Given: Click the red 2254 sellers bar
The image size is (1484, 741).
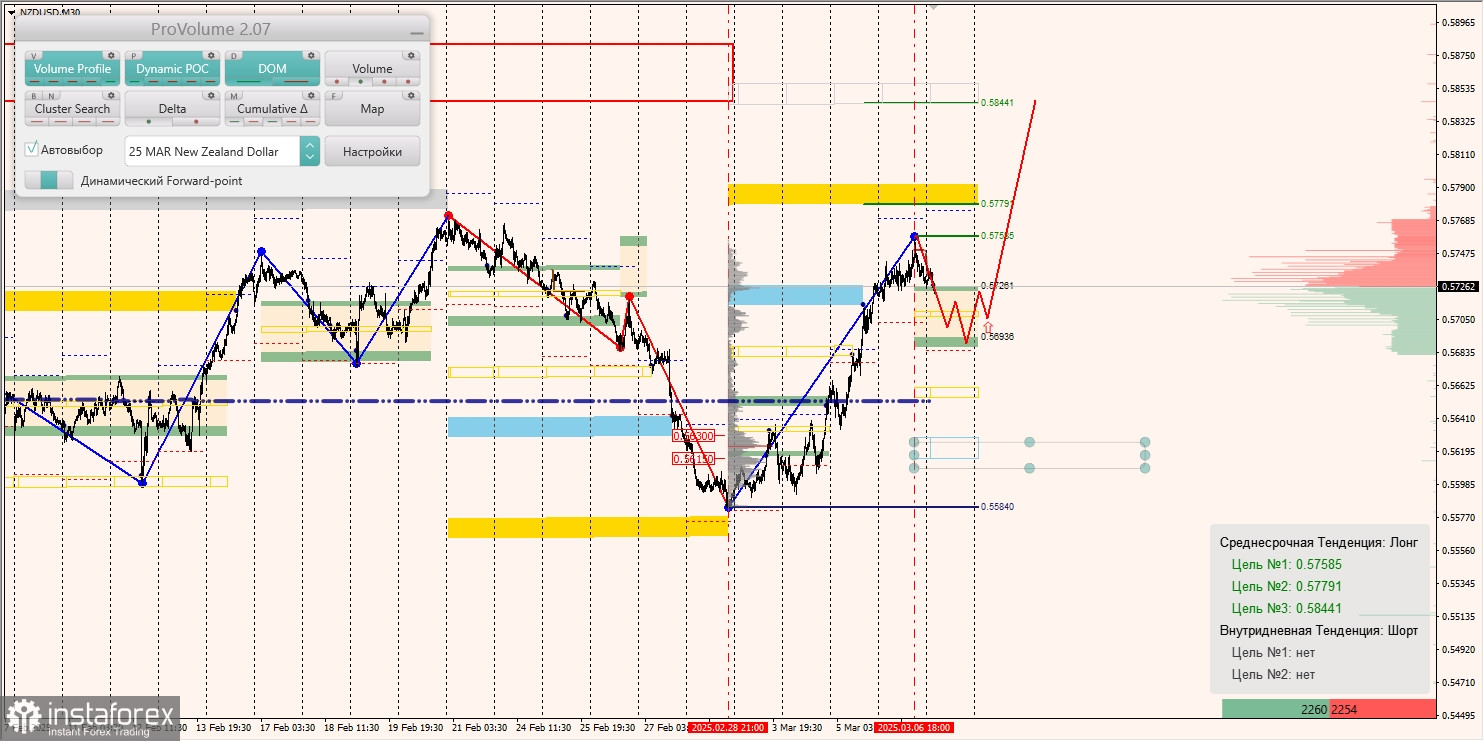Looking at the screenshot, I should click(1383, 709).
